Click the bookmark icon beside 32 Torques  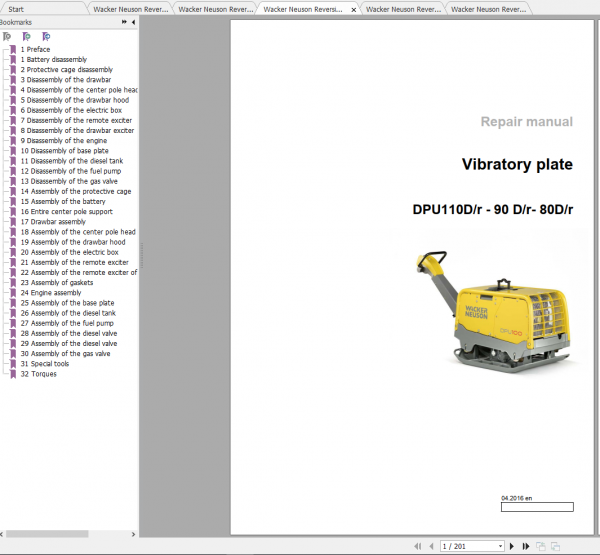[x=13, y=374]
